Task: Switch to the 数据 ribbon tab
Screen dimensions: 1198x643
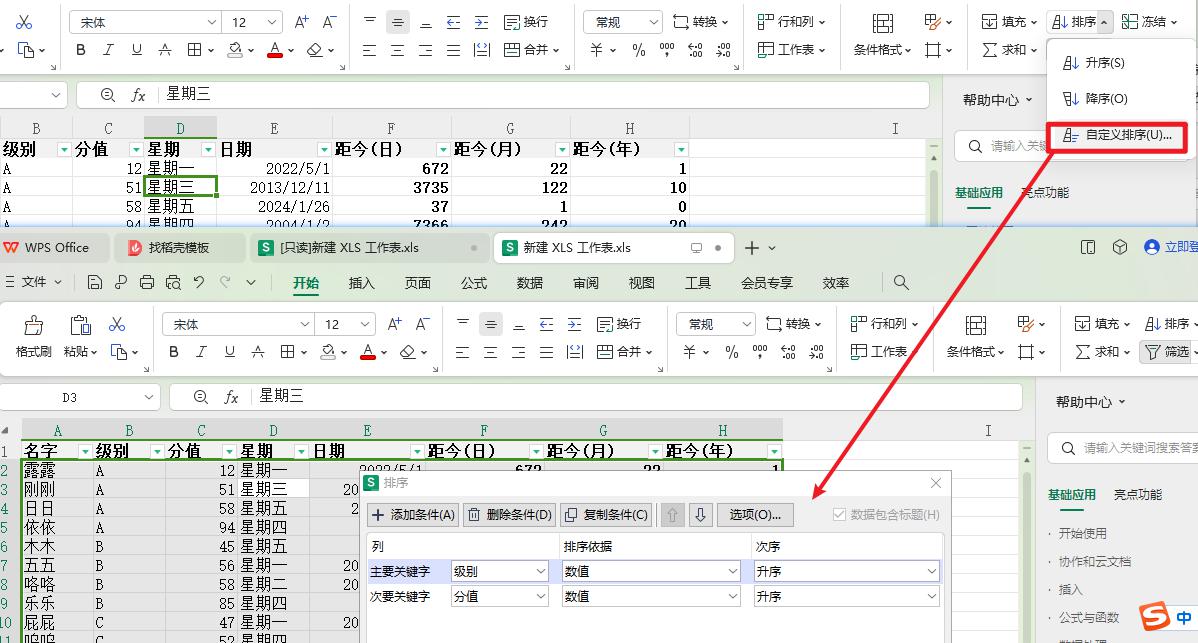Action: (529, 283)
